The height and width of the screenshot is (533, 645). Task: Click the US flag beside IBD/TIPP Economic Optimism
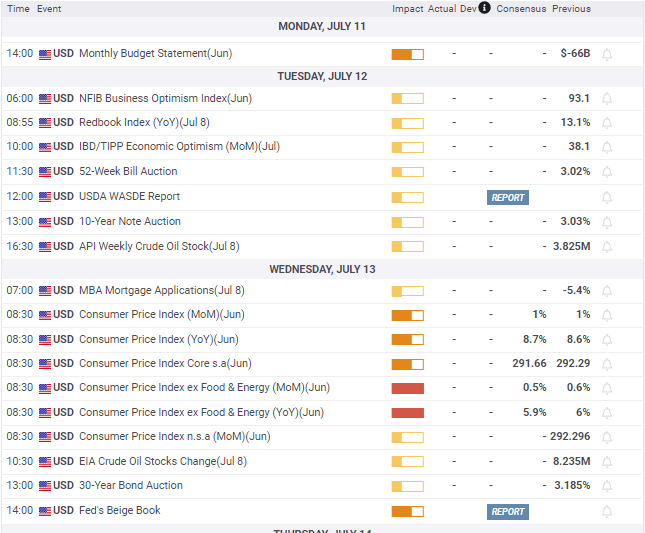[45, 147]
